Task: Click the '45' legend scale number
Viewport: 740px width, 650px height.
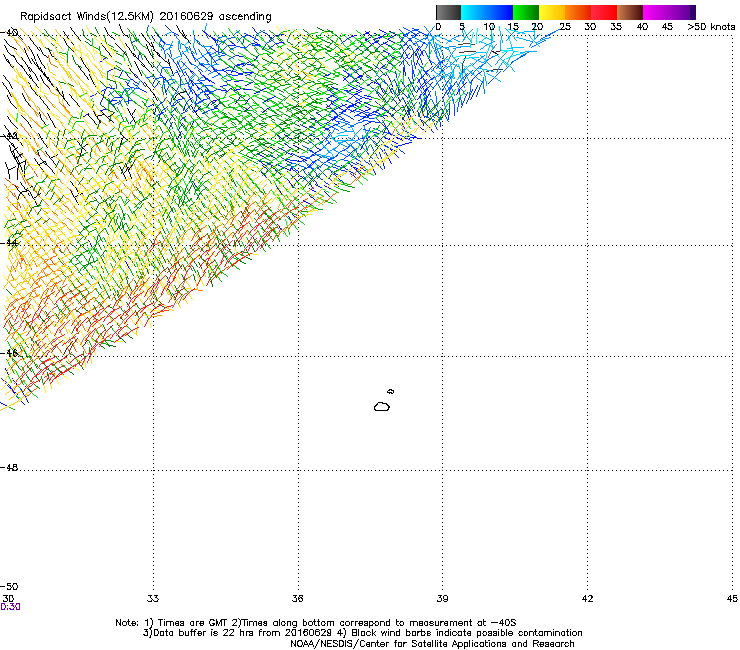Action: [667, 27]
